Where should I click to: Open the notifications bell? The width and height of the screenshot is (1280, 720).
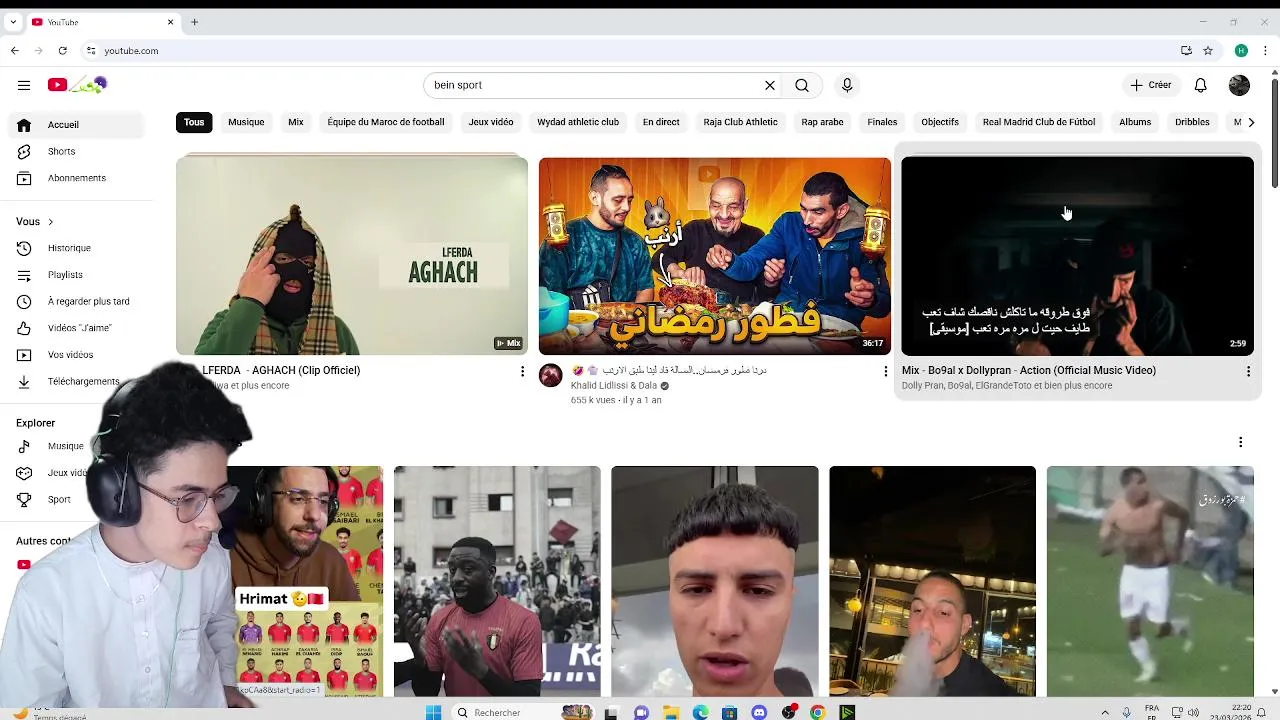1201,85
